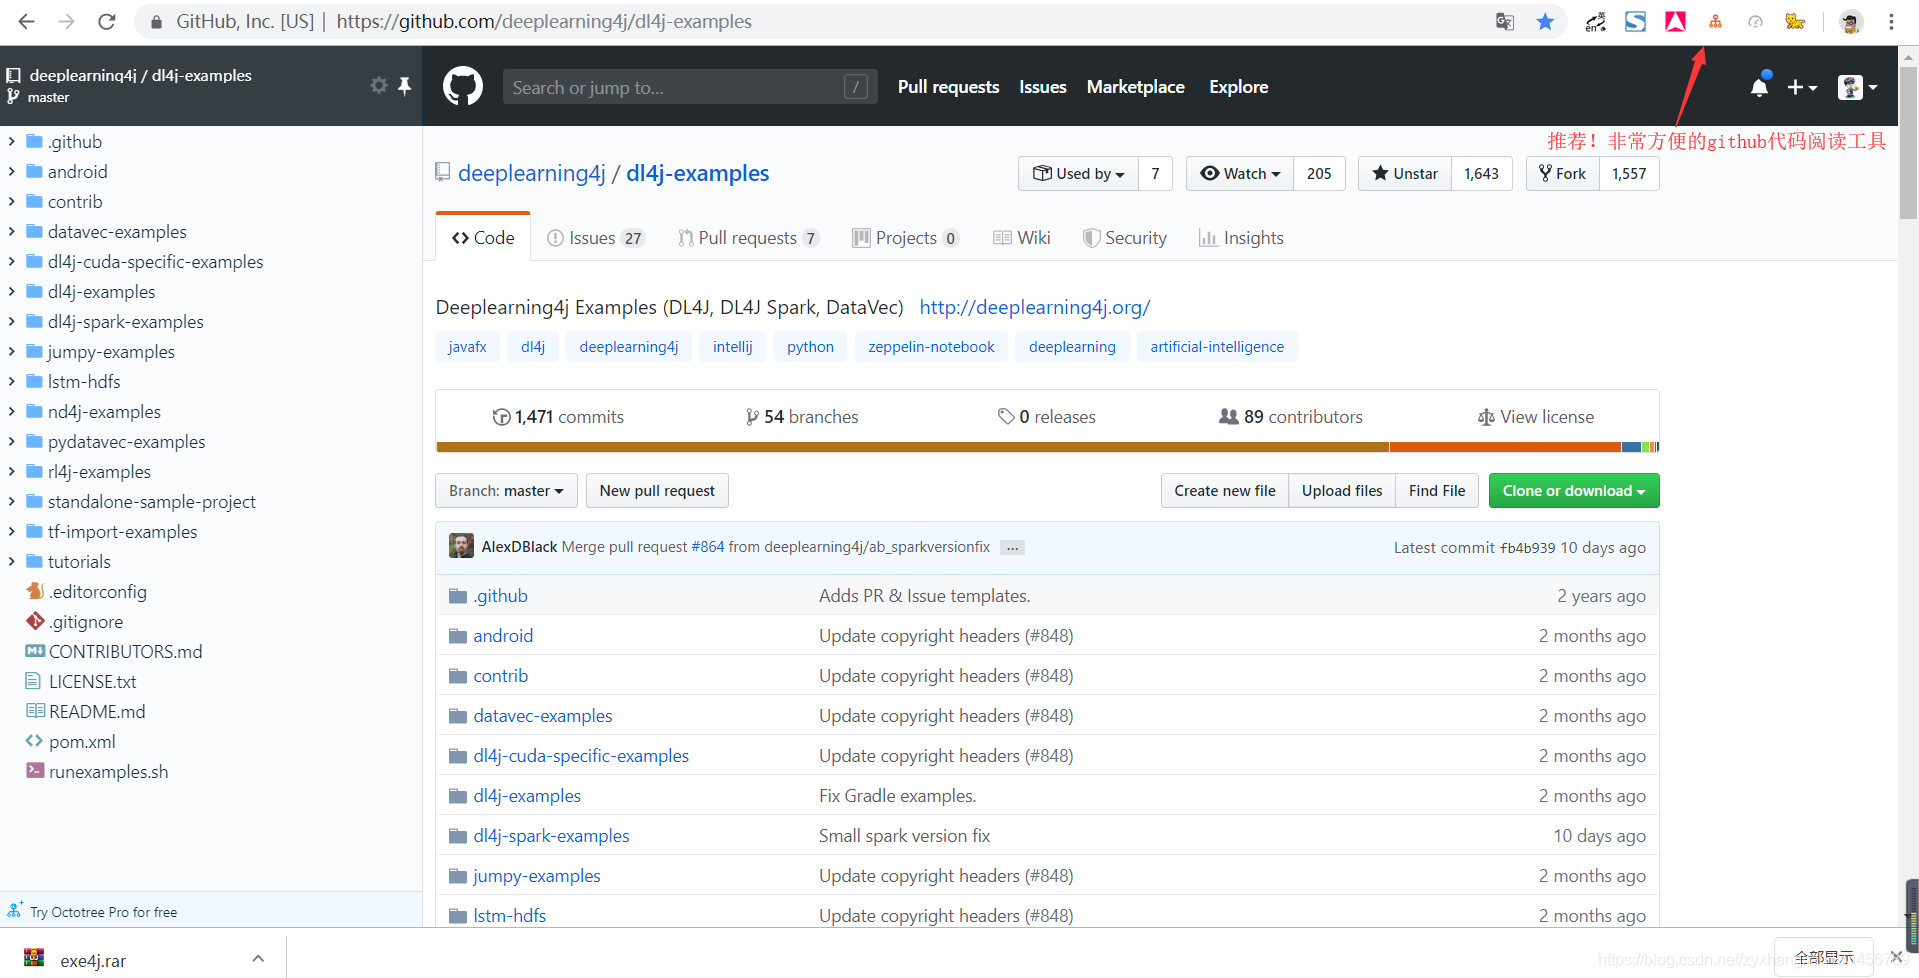This screenshot has height=978, width=1919.
Task: Click the View license link
Action: [x=1536, y=417]
